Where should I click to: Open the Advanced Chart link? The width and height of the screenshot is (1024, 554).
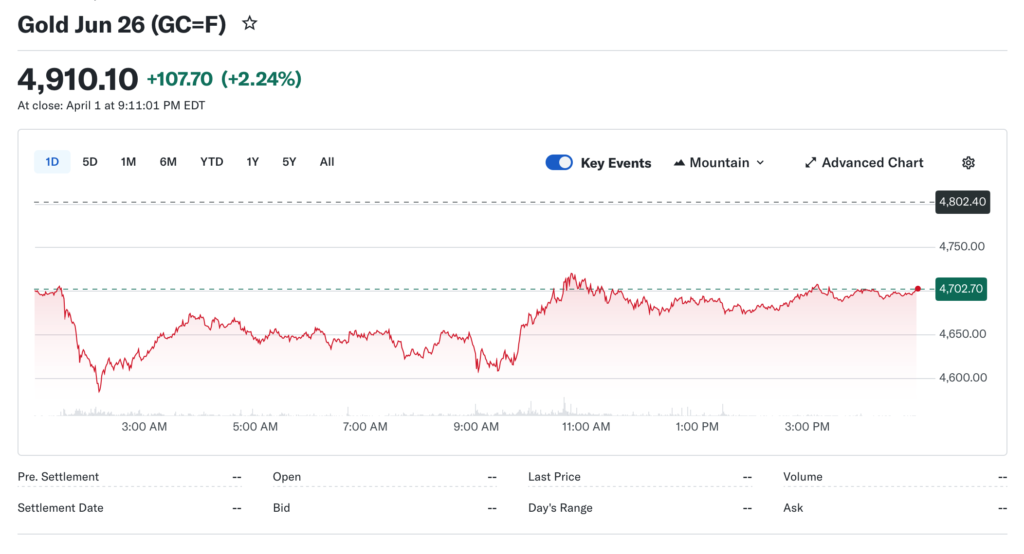point(872,163)
